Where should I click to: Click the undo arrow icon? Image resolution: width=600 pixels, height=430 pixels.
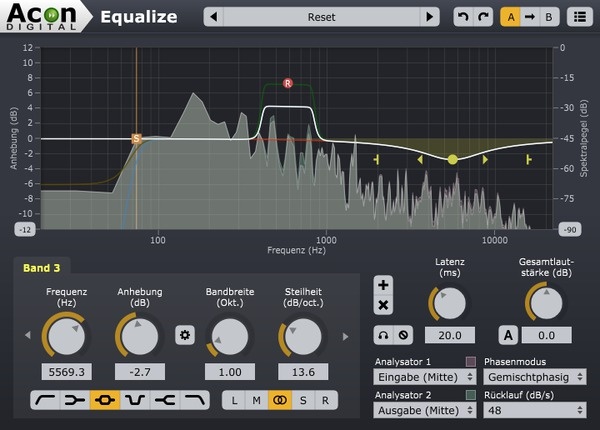point(461,17)
